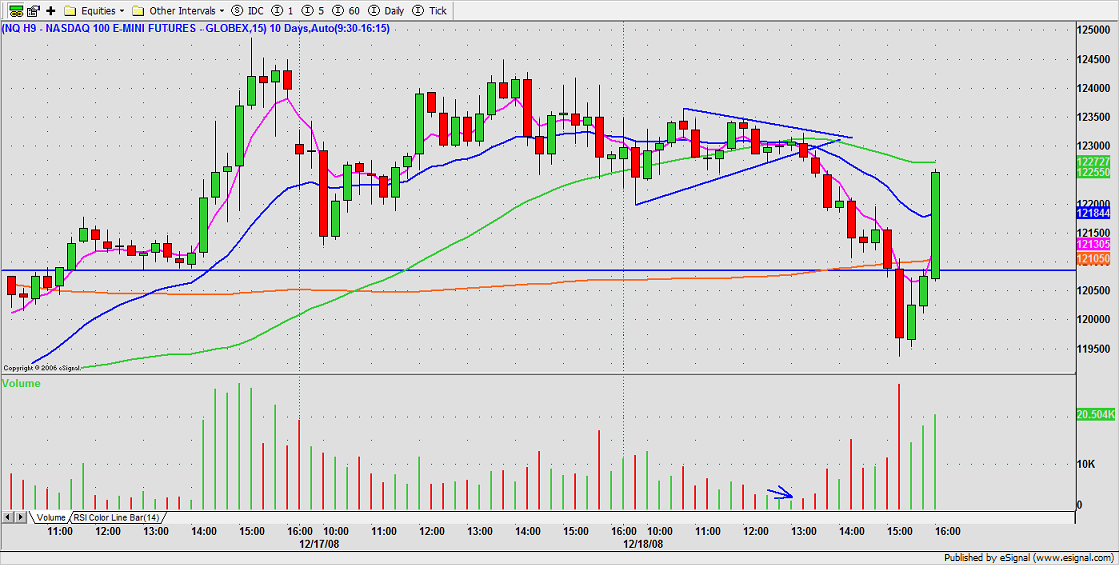Click the black plus icon in toolbar
Screen dimensions: 1119x565
[51, 11]
